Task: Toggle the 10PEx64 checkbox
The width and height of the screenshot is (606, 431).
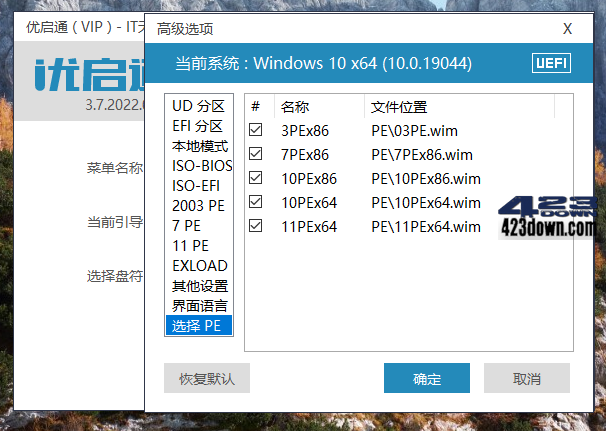Action: pos(256,203)
